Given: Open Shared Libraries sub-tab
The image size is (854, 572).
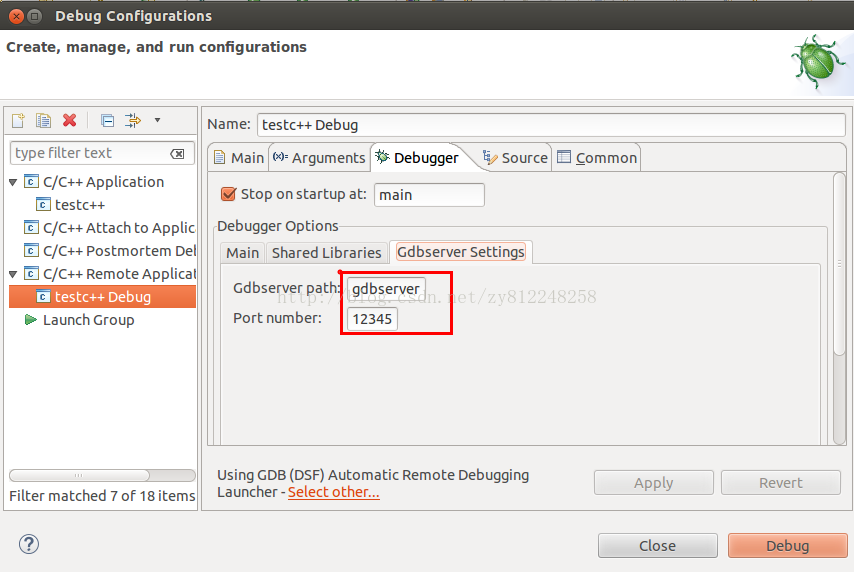Looking at the screenshot, I should (x=327, y=253).
